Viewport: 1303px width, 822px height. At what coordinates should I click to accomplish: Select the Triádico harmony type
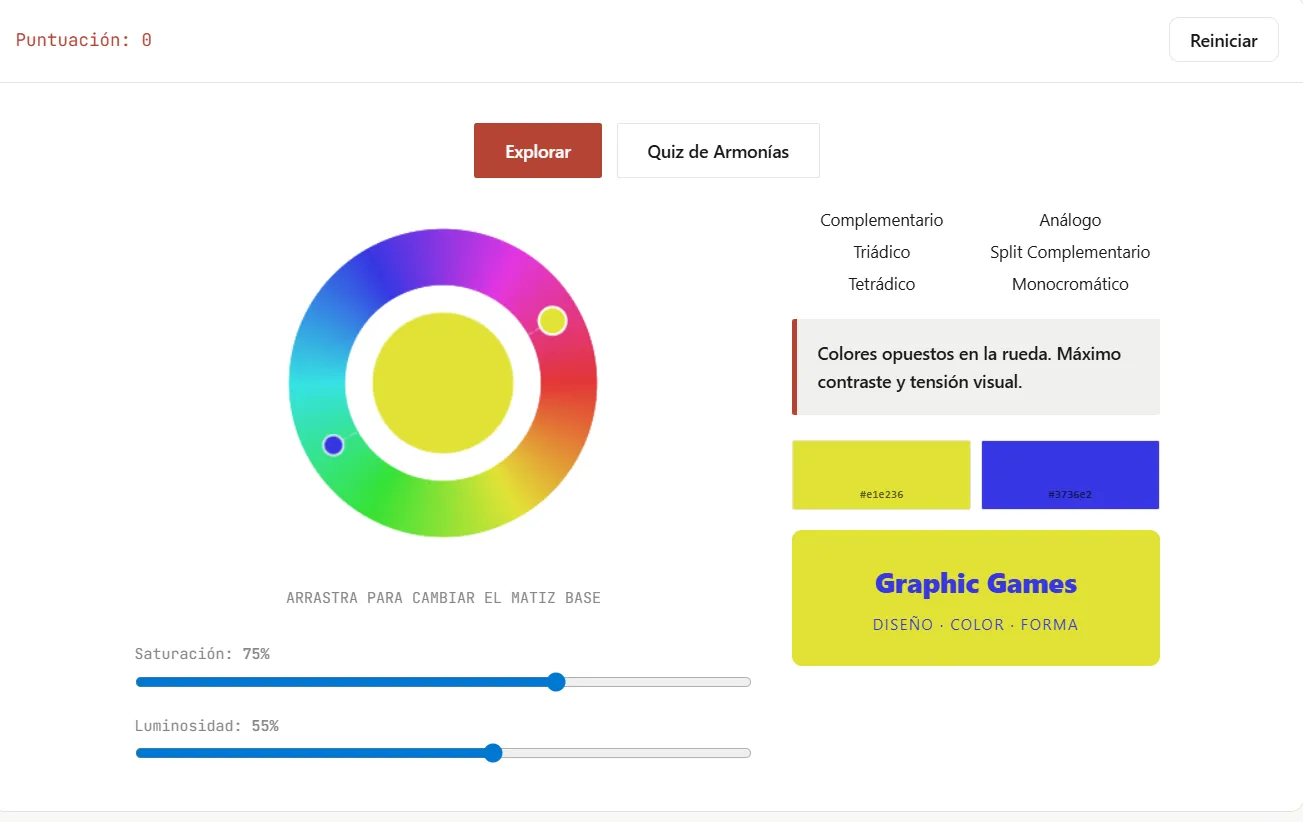(881, 252)
